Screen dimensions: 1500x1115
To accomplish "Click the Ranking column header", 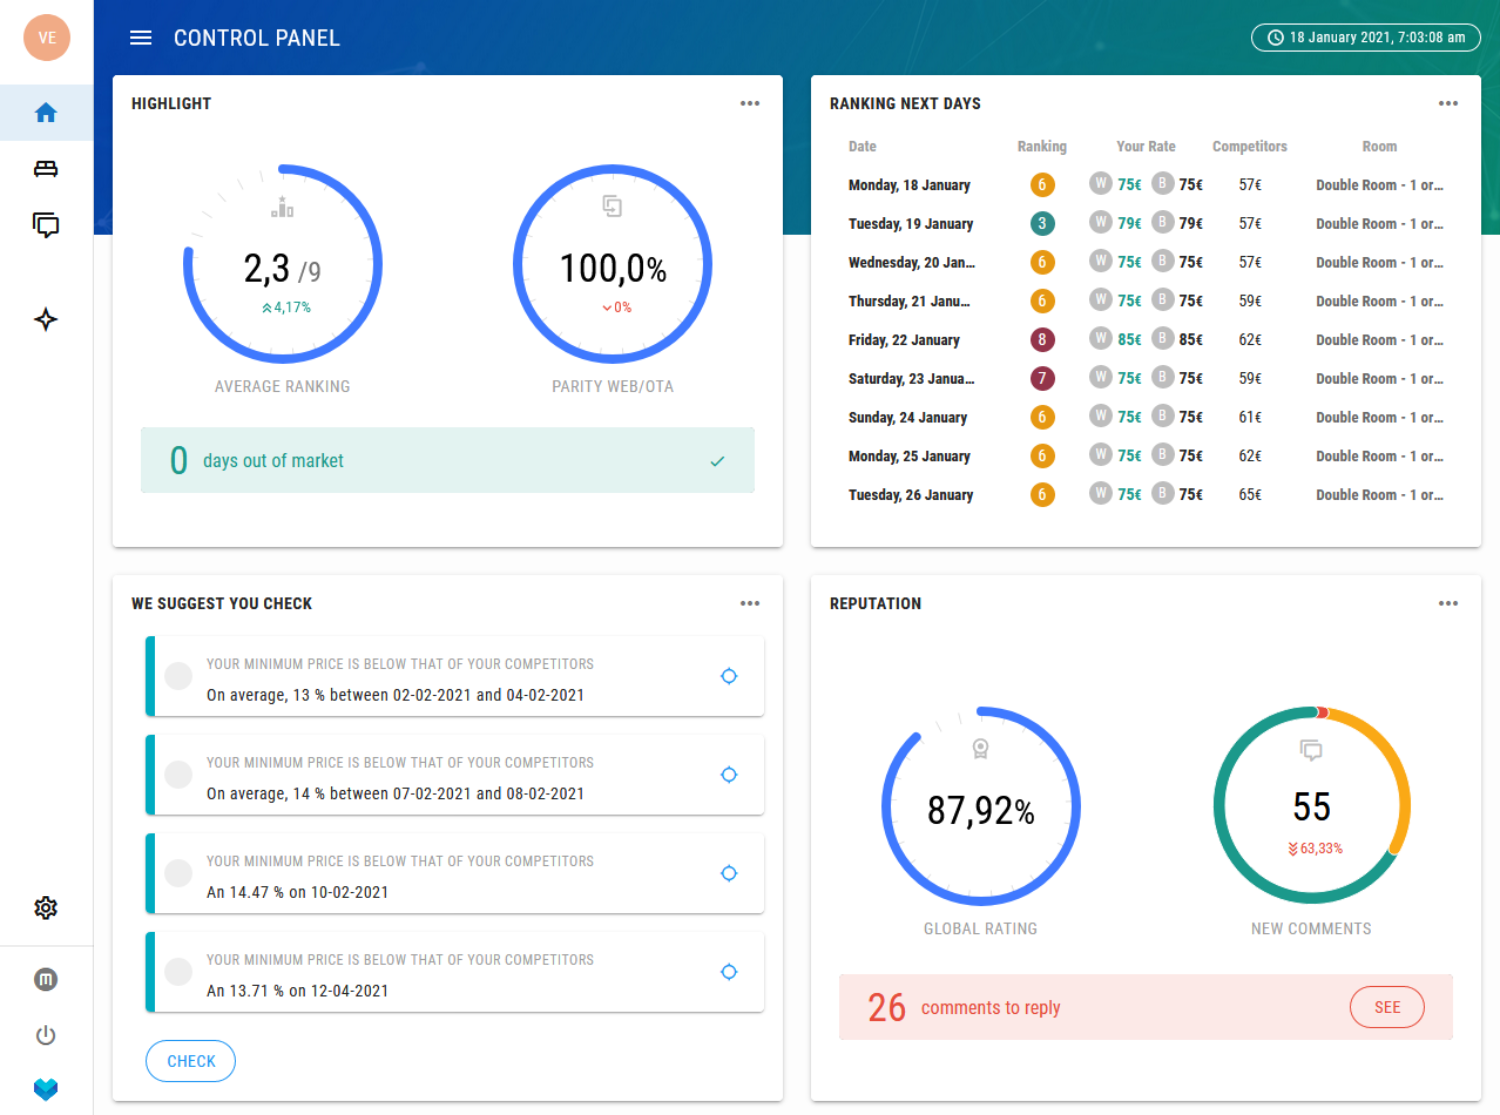I will tap(1042, 147).
